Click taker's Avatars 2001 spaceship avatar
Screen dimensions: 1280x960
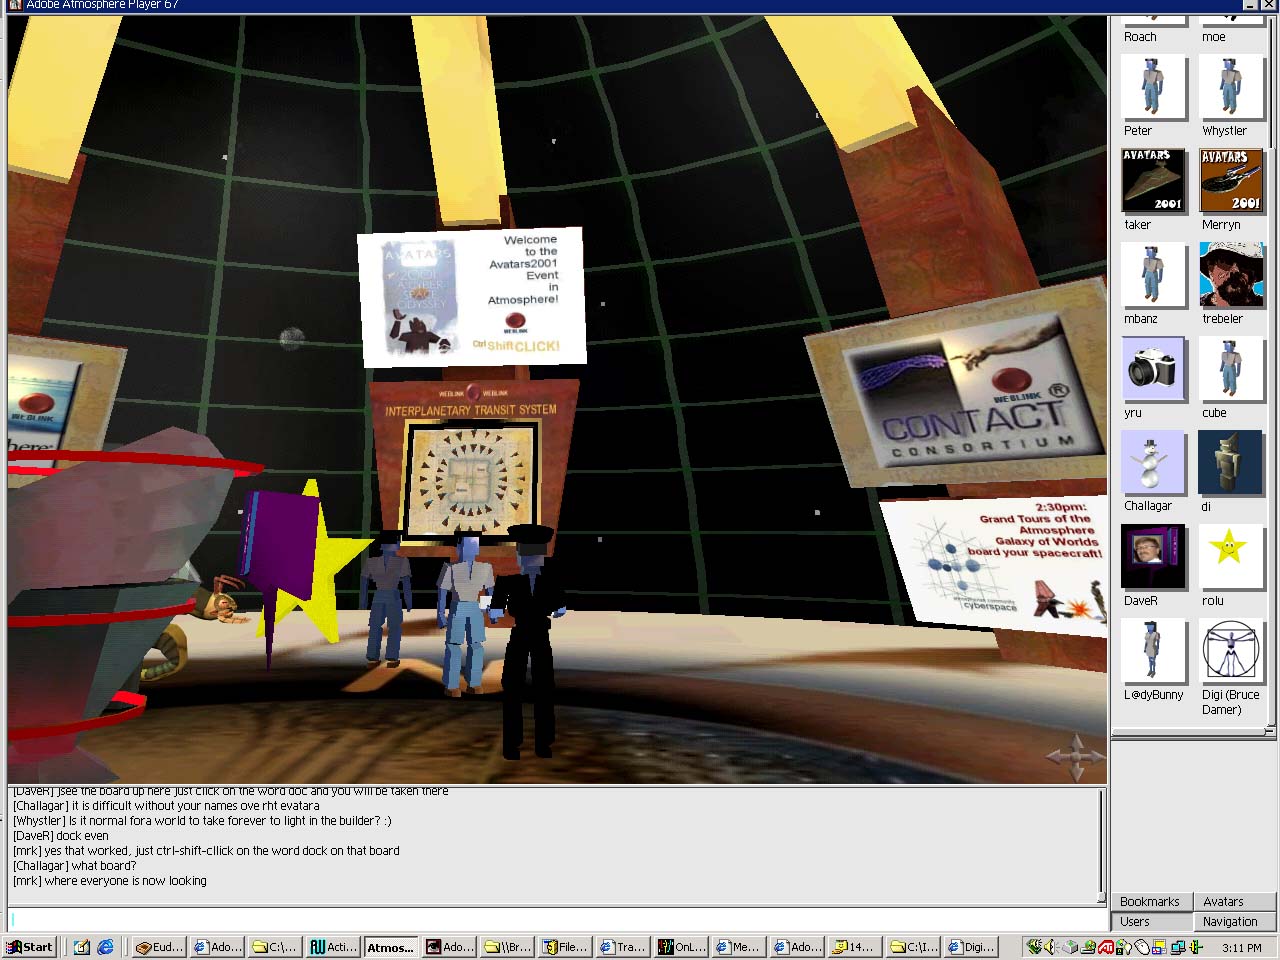point(1153,181)
